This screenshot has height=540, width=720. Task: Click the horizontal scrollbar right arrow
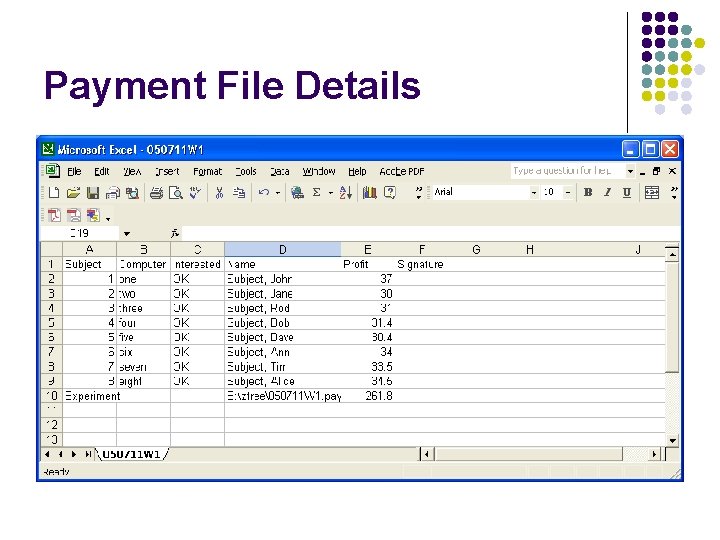pos(654,455)
